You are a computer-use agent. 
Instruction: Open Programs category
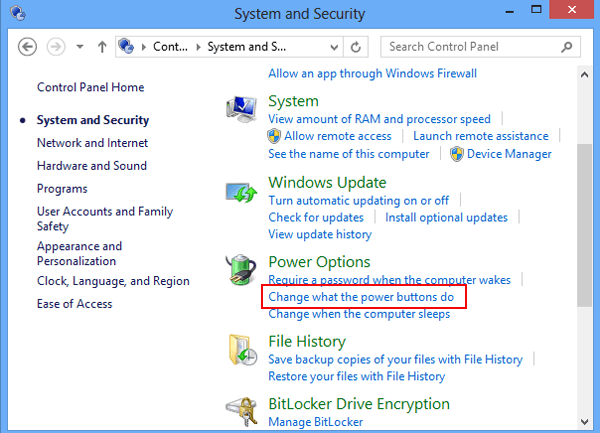(x=62, y=189)
